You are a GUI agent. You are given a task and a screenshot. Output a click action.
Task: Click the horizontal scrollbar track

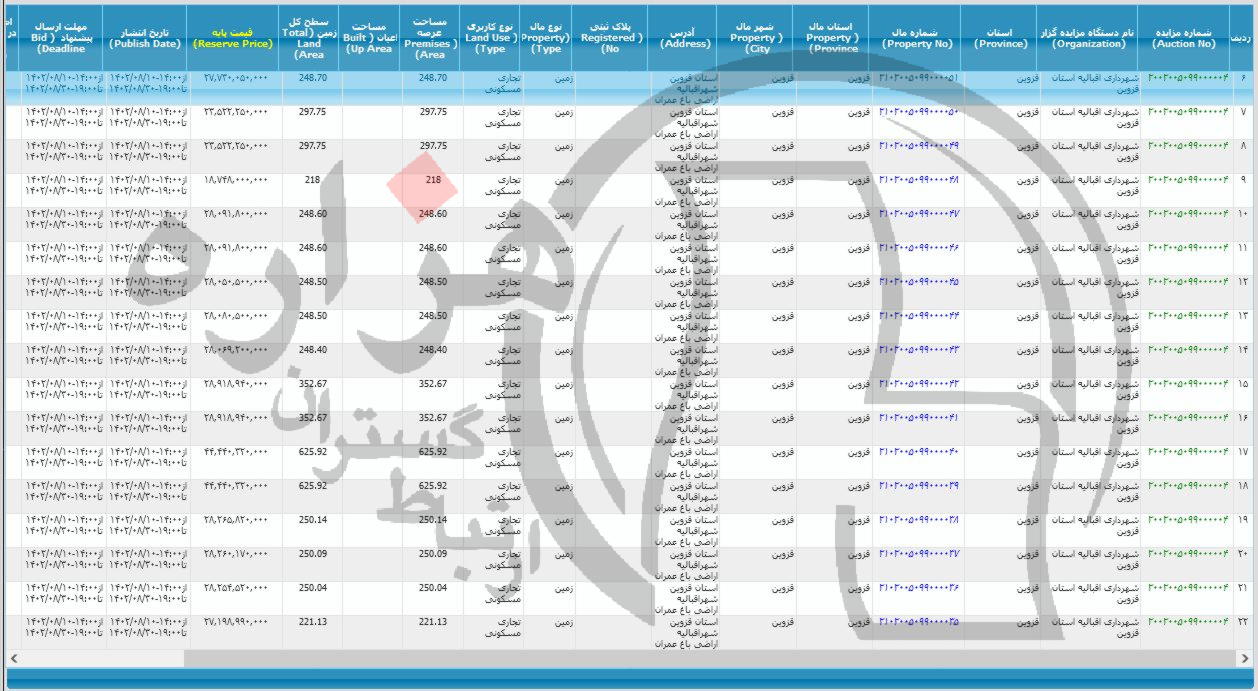coord(628,657)
